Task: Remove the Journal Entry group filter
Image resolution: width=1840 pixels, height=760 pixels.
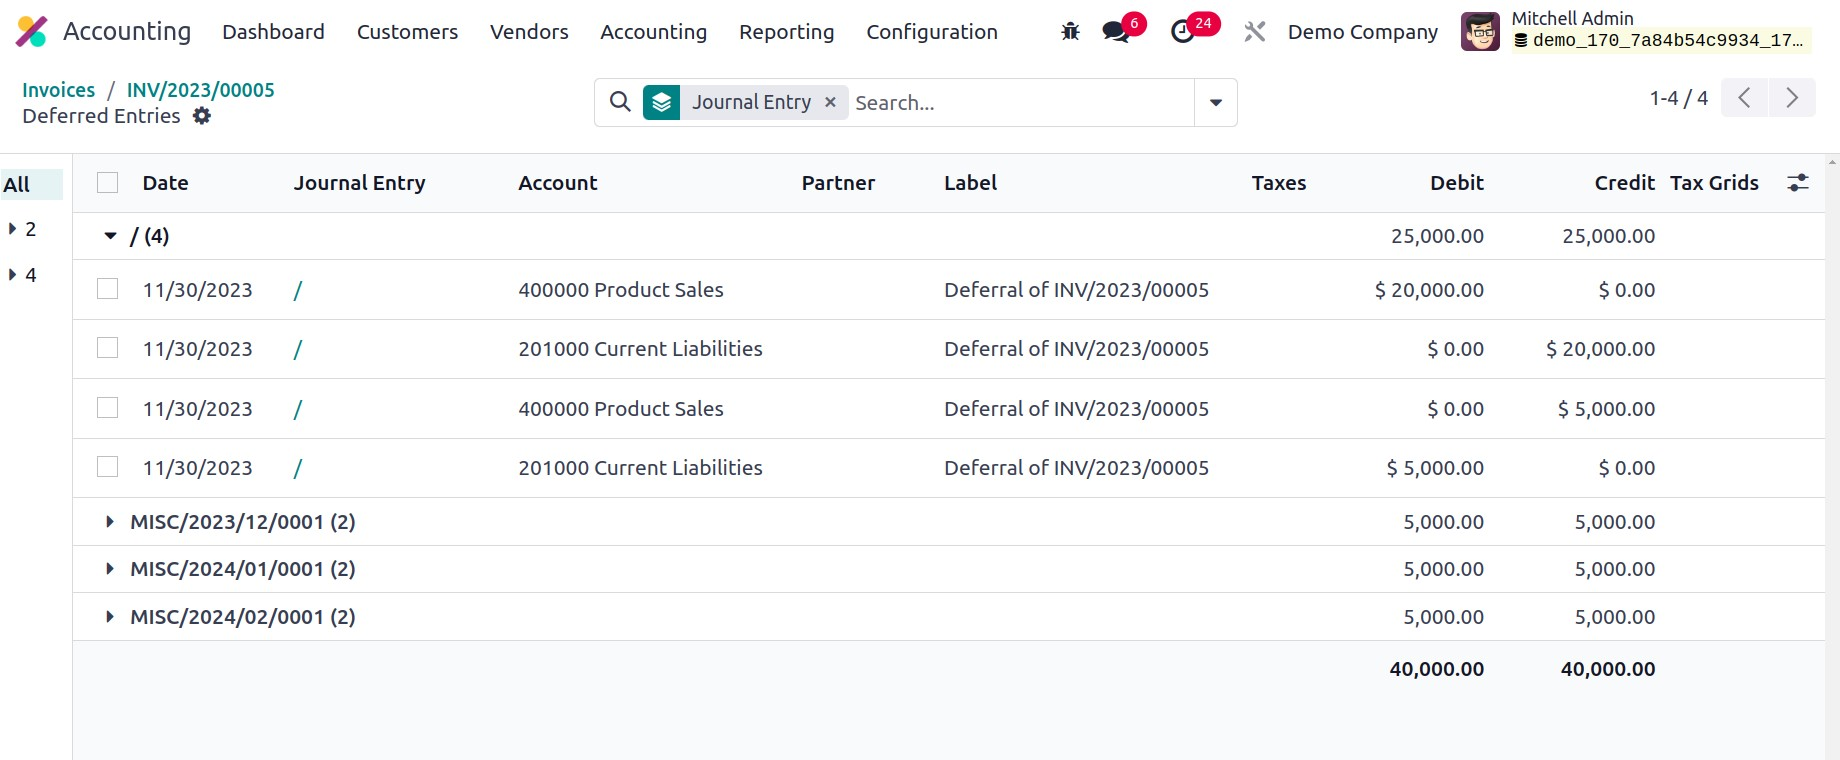Action: pyautogui.click(x=830, y=102)
